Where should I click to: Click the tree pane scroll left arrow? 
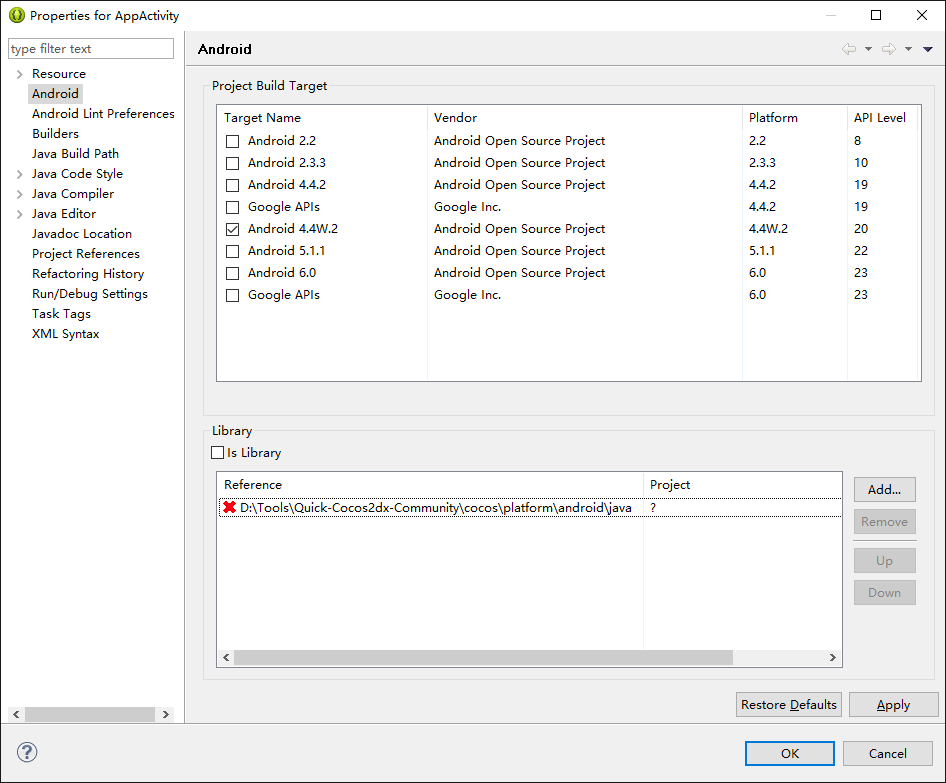[x=16, y=714]
